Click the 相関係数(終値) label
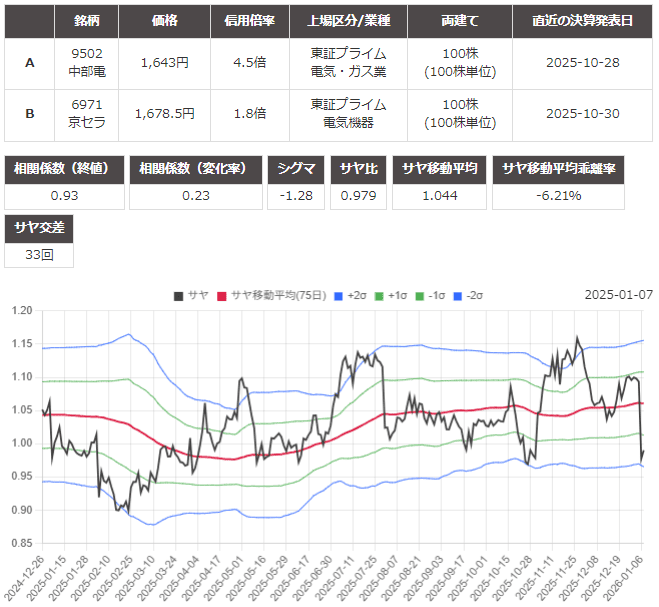This screenshot has width=659, height=607. pos(64,168)
